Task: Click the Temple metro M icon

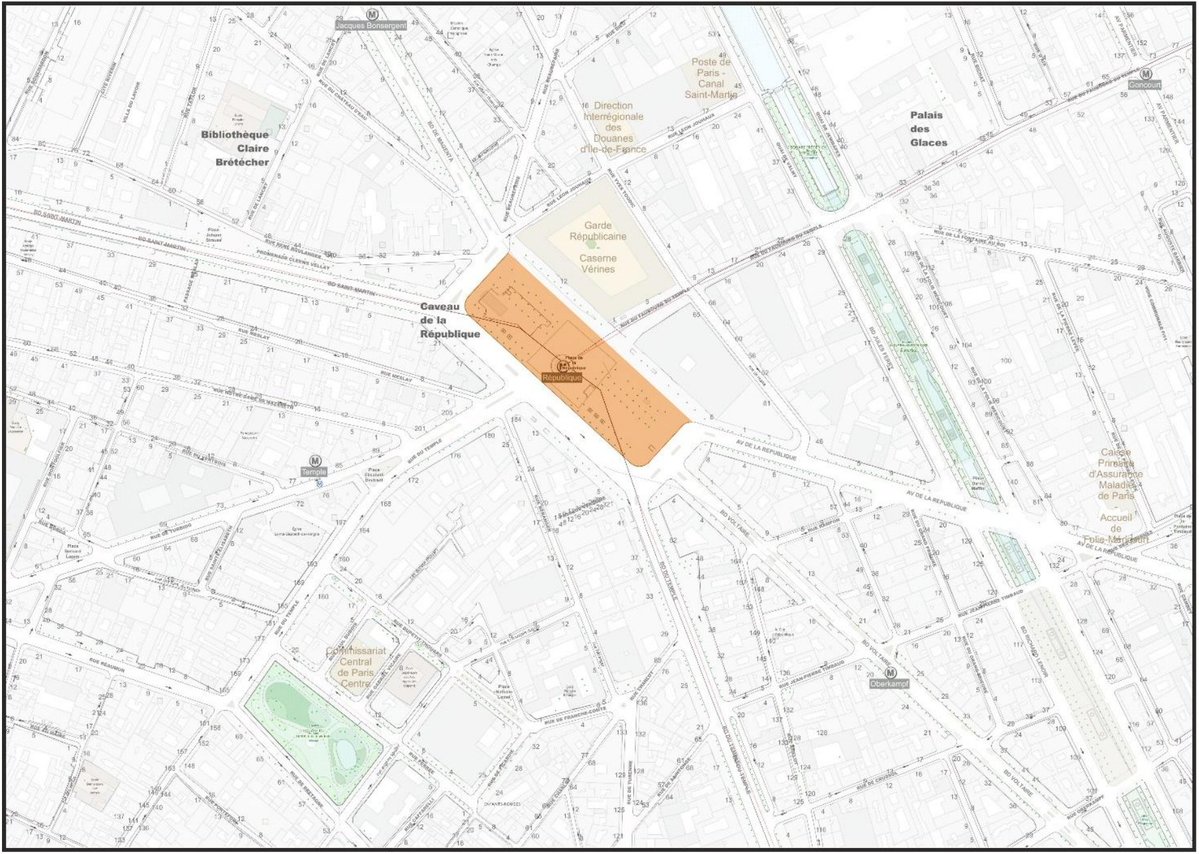Action: click(314, 460)
